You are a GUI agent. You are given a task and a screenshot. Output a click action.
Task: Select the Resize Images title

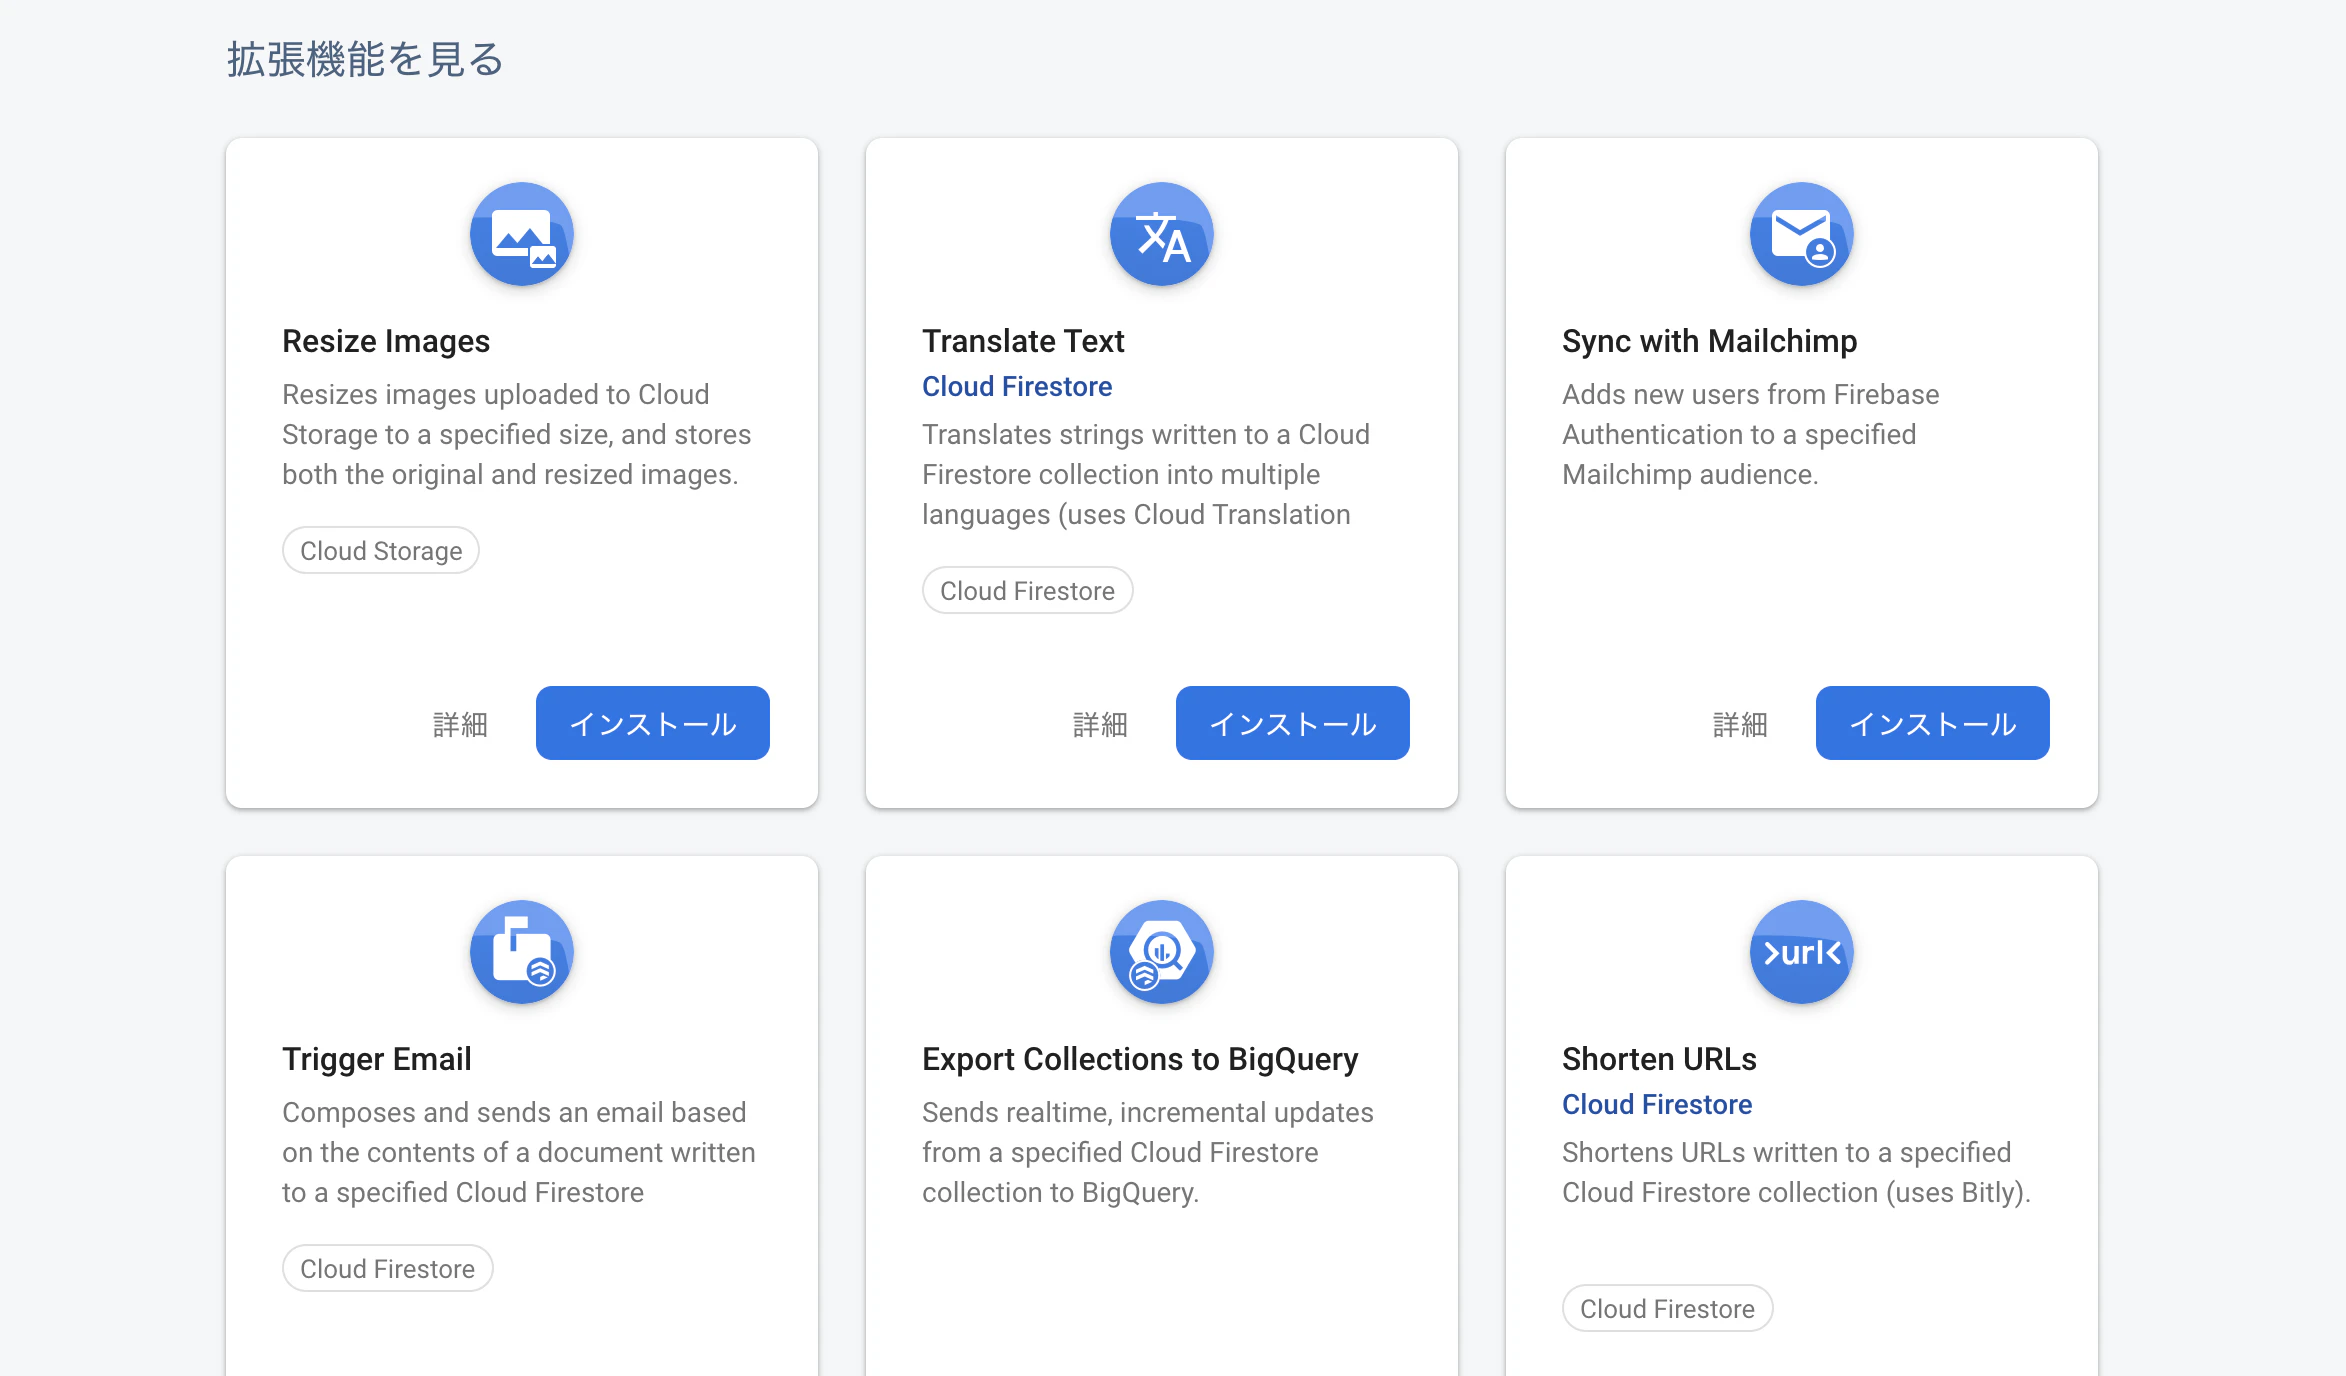pyautogui.click(x=386, y=341)
